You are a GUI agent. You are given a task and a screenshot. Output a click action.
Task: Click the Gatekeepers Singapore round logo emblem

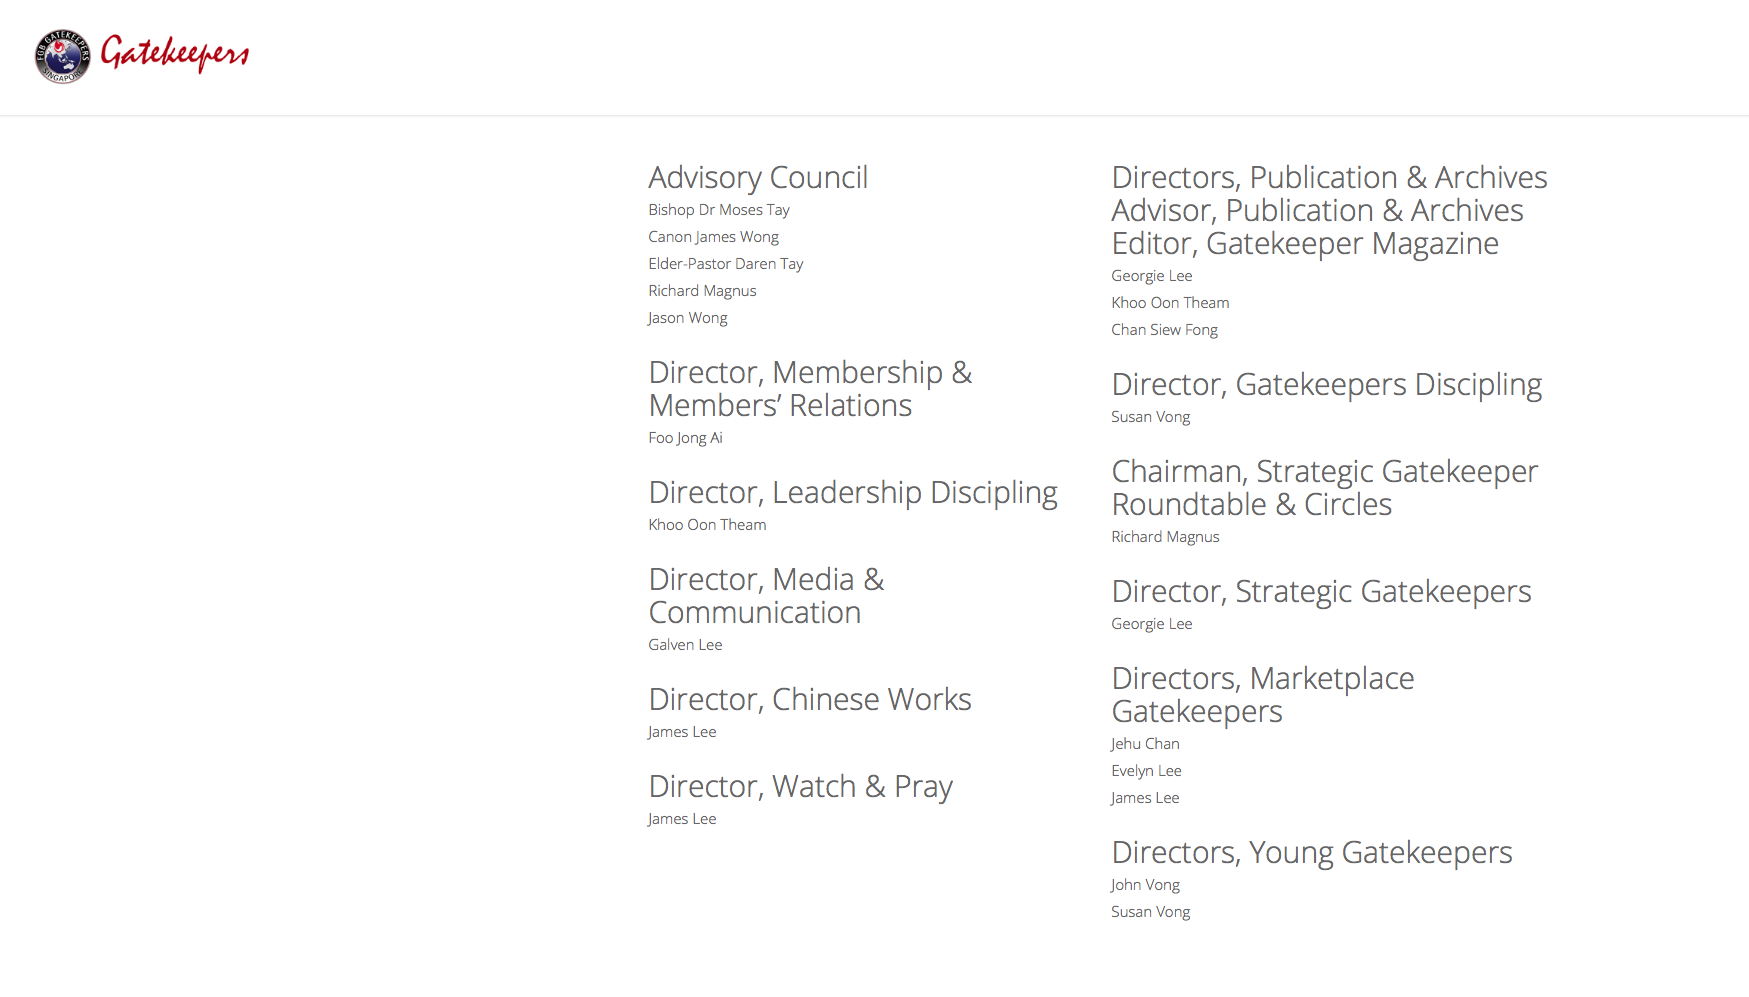tap(63, 56)
